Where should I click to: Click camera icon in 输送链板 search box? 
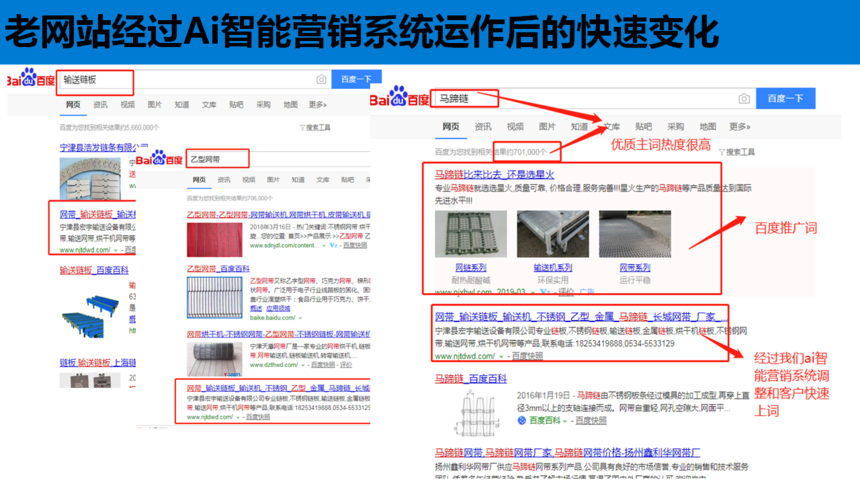point(321,80)
